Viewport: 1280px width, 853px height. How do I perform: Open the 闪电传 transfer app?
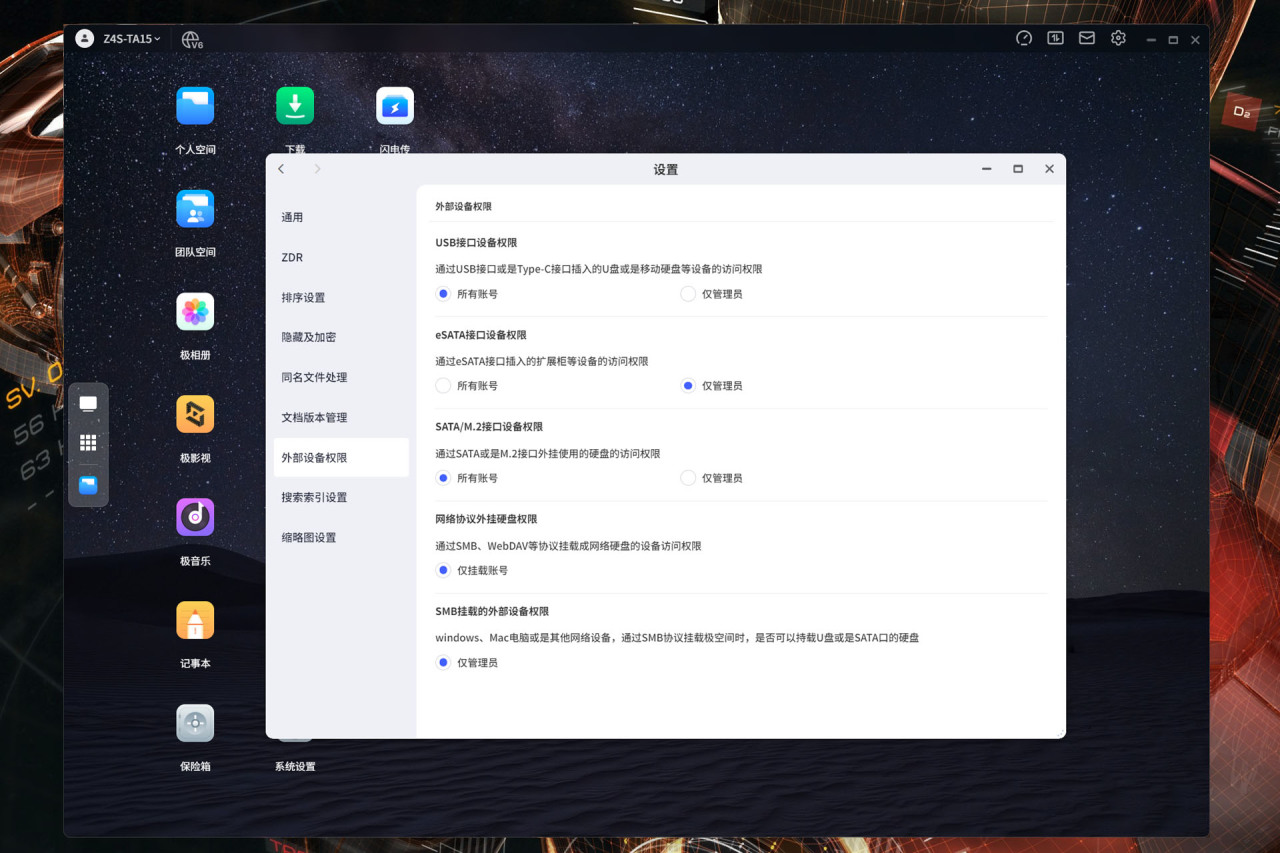[395, 106]
